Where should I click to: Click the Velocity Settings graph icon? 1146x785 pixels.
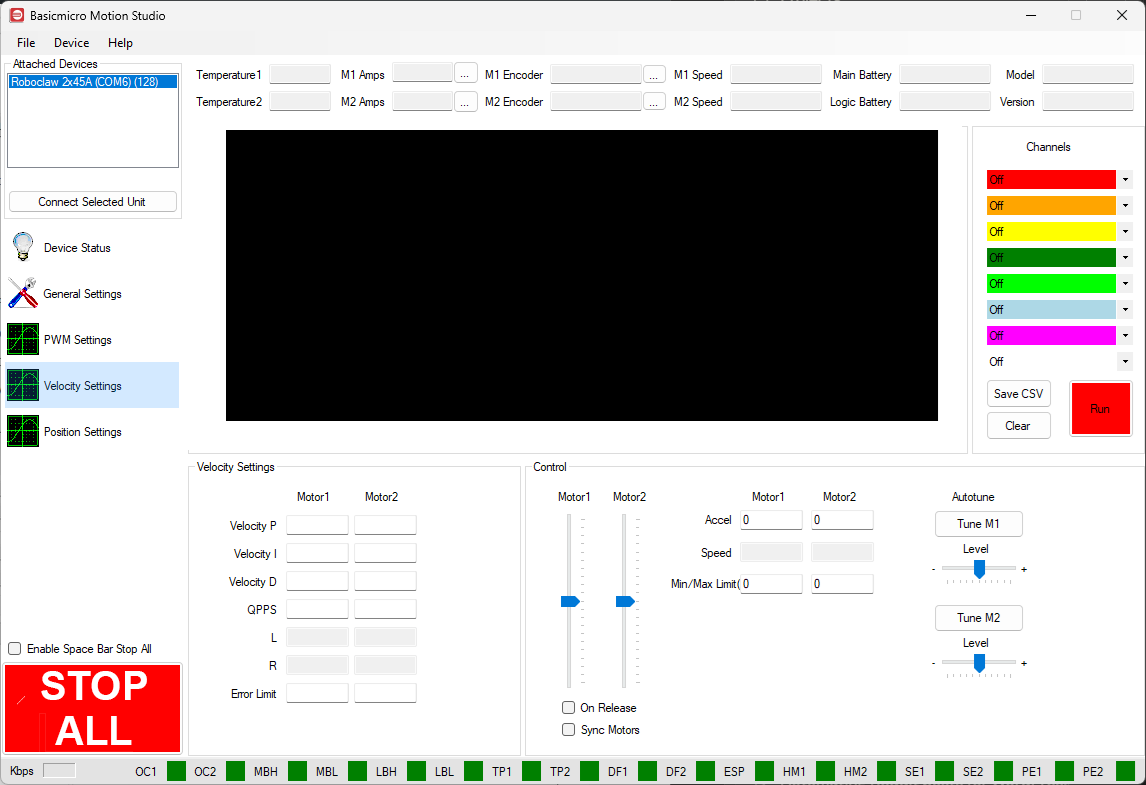(x=23, y=385)
